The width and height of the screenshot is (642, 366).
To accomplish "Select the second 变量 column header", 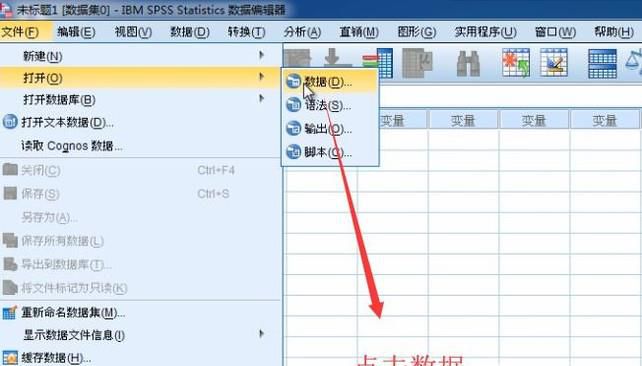I will pyautogui.click(x=463, y=120).
